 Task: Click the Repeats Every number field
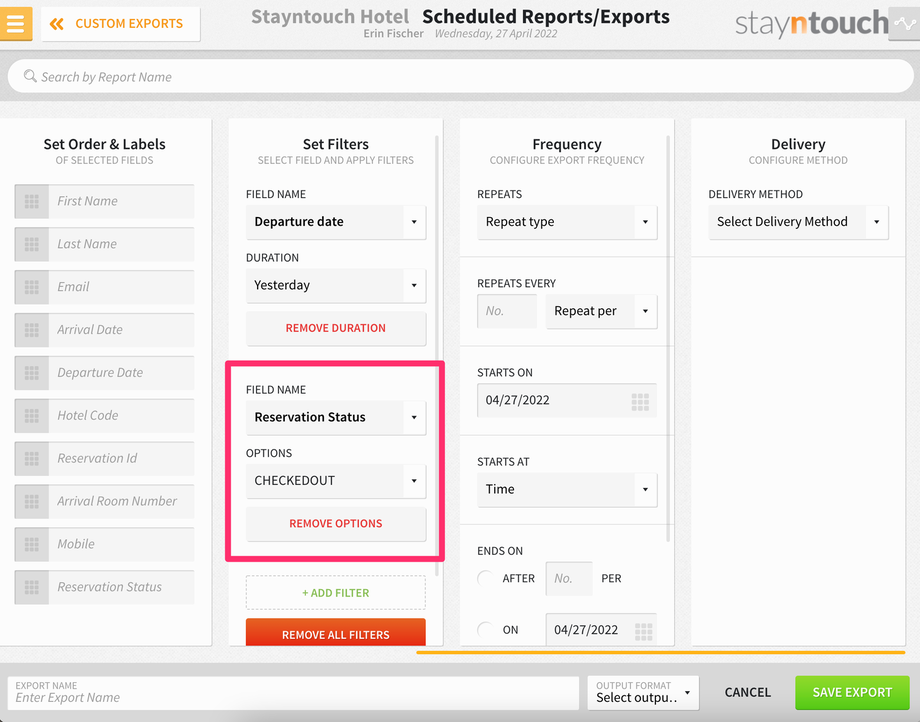507,311
